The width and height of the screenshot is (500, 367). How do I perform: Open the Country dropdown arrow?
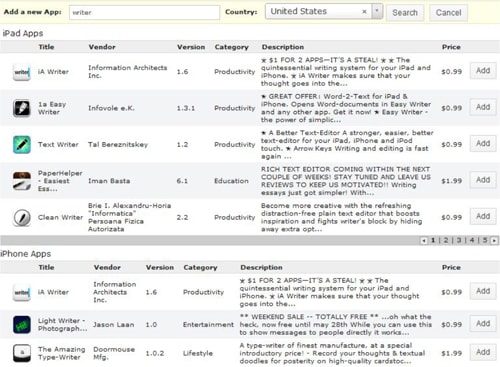coord(377,12)
